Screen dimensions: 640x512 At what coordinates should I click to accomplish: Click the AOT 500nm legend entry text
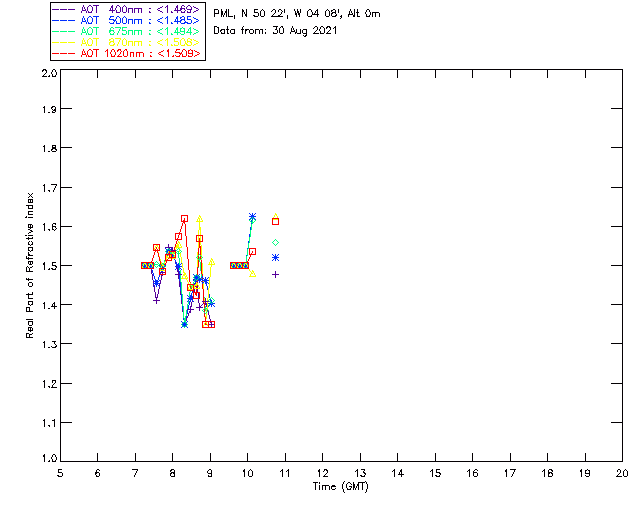pos(140,20)
